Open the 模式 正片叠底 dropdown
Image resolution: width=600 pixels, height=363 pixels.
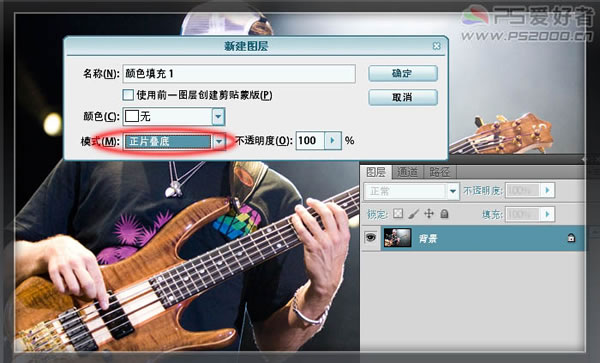[219, 142]
